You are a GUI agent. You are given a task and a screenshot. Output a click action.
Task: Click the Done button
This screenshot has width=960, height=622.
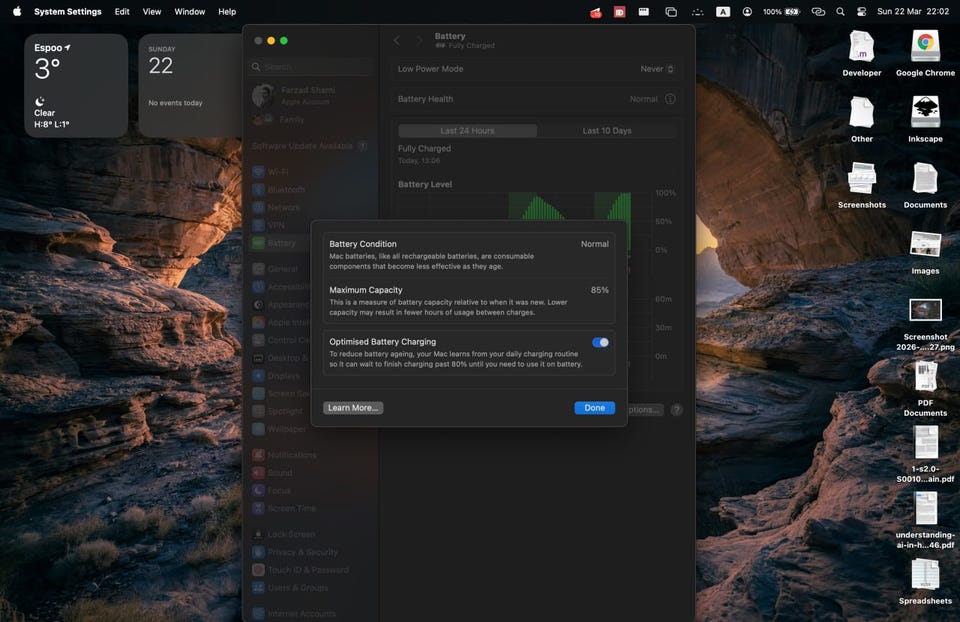pyautogui.click(x=594, y=408)
